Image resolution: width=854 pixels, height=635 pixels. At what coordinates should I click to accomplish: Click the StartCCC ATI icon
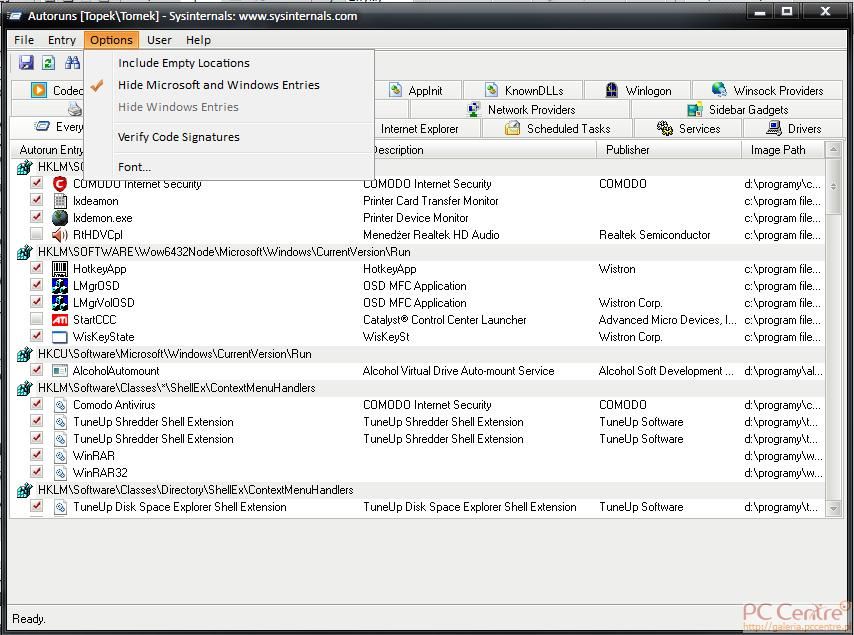tap(60, 320)
